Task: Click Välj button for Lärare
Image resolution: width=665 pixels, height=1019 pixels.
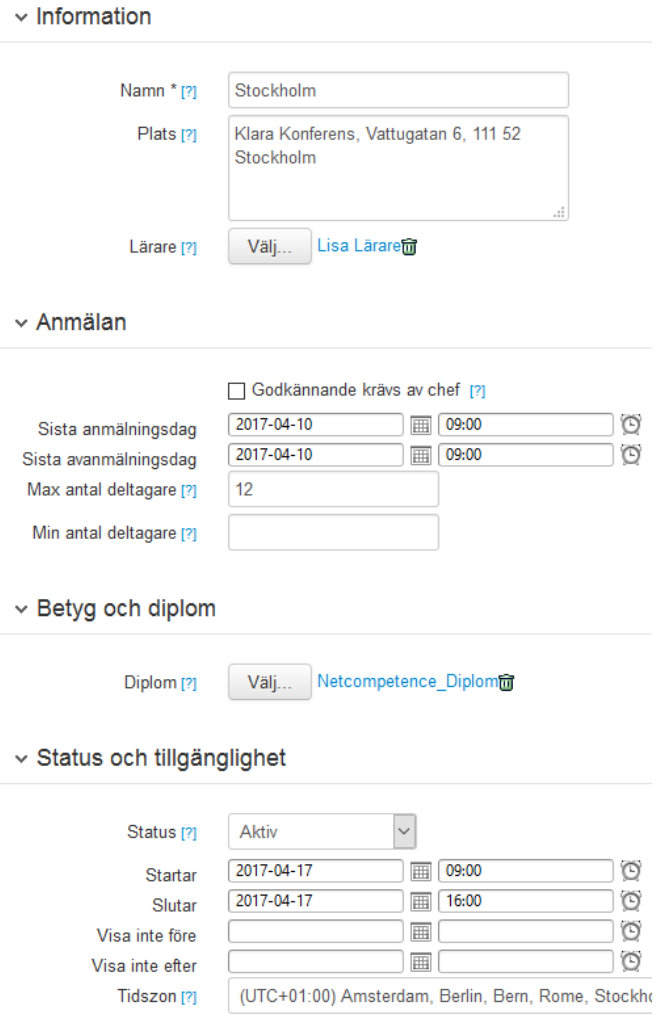Action: pyautogui.click(x=269, y=247)
